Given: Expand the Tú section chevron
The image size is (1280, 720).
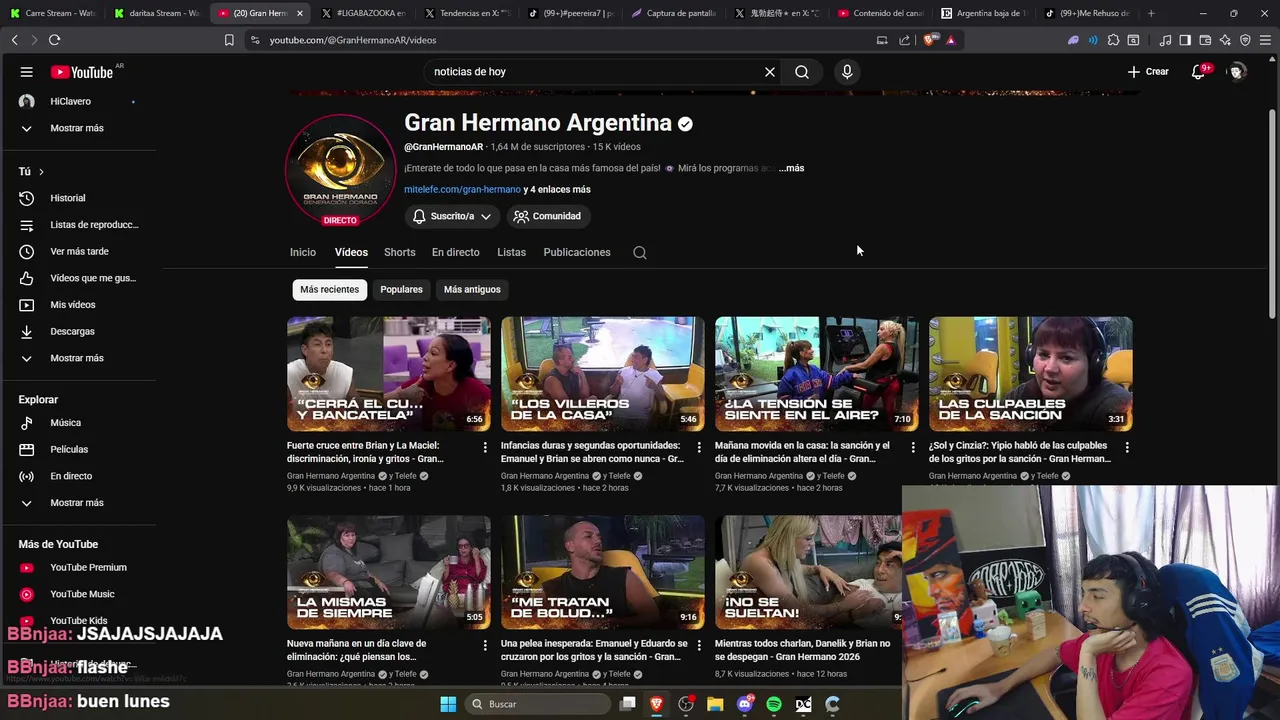Looking at the screenshot, I should click(x=41, y=172).
